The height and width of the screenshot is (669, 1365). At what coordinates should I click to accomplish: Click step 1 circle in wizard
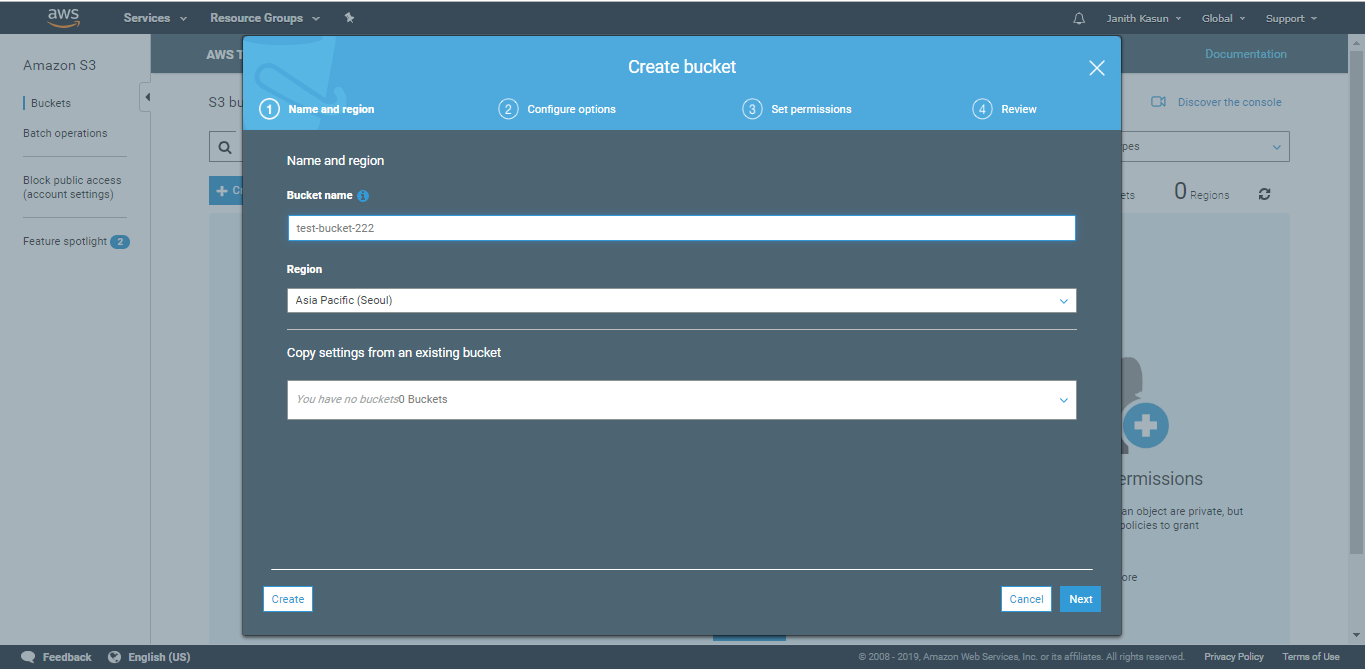(269, 109)
